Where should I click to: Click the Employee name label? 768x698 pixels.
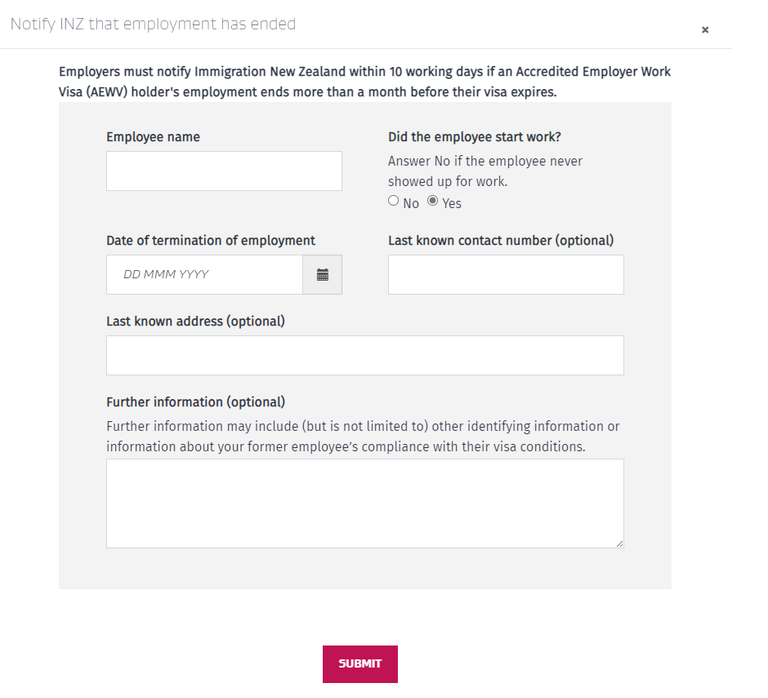click(x=153, y=137)
